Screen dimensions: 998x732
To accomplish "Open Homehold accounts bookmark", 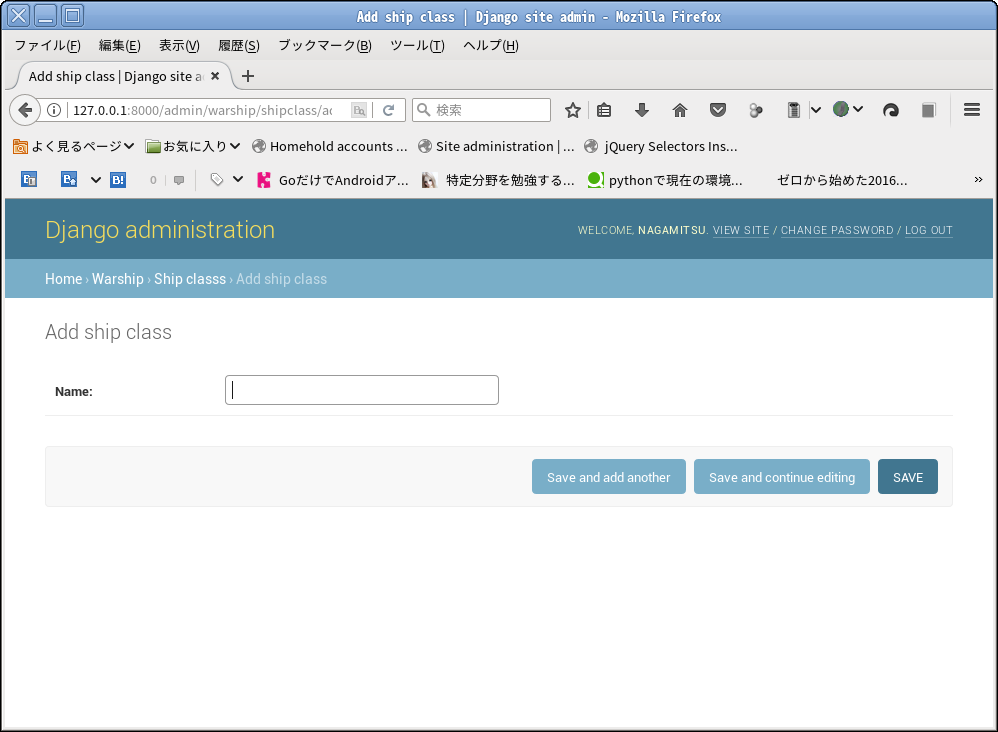I will (x=330, y=146).
